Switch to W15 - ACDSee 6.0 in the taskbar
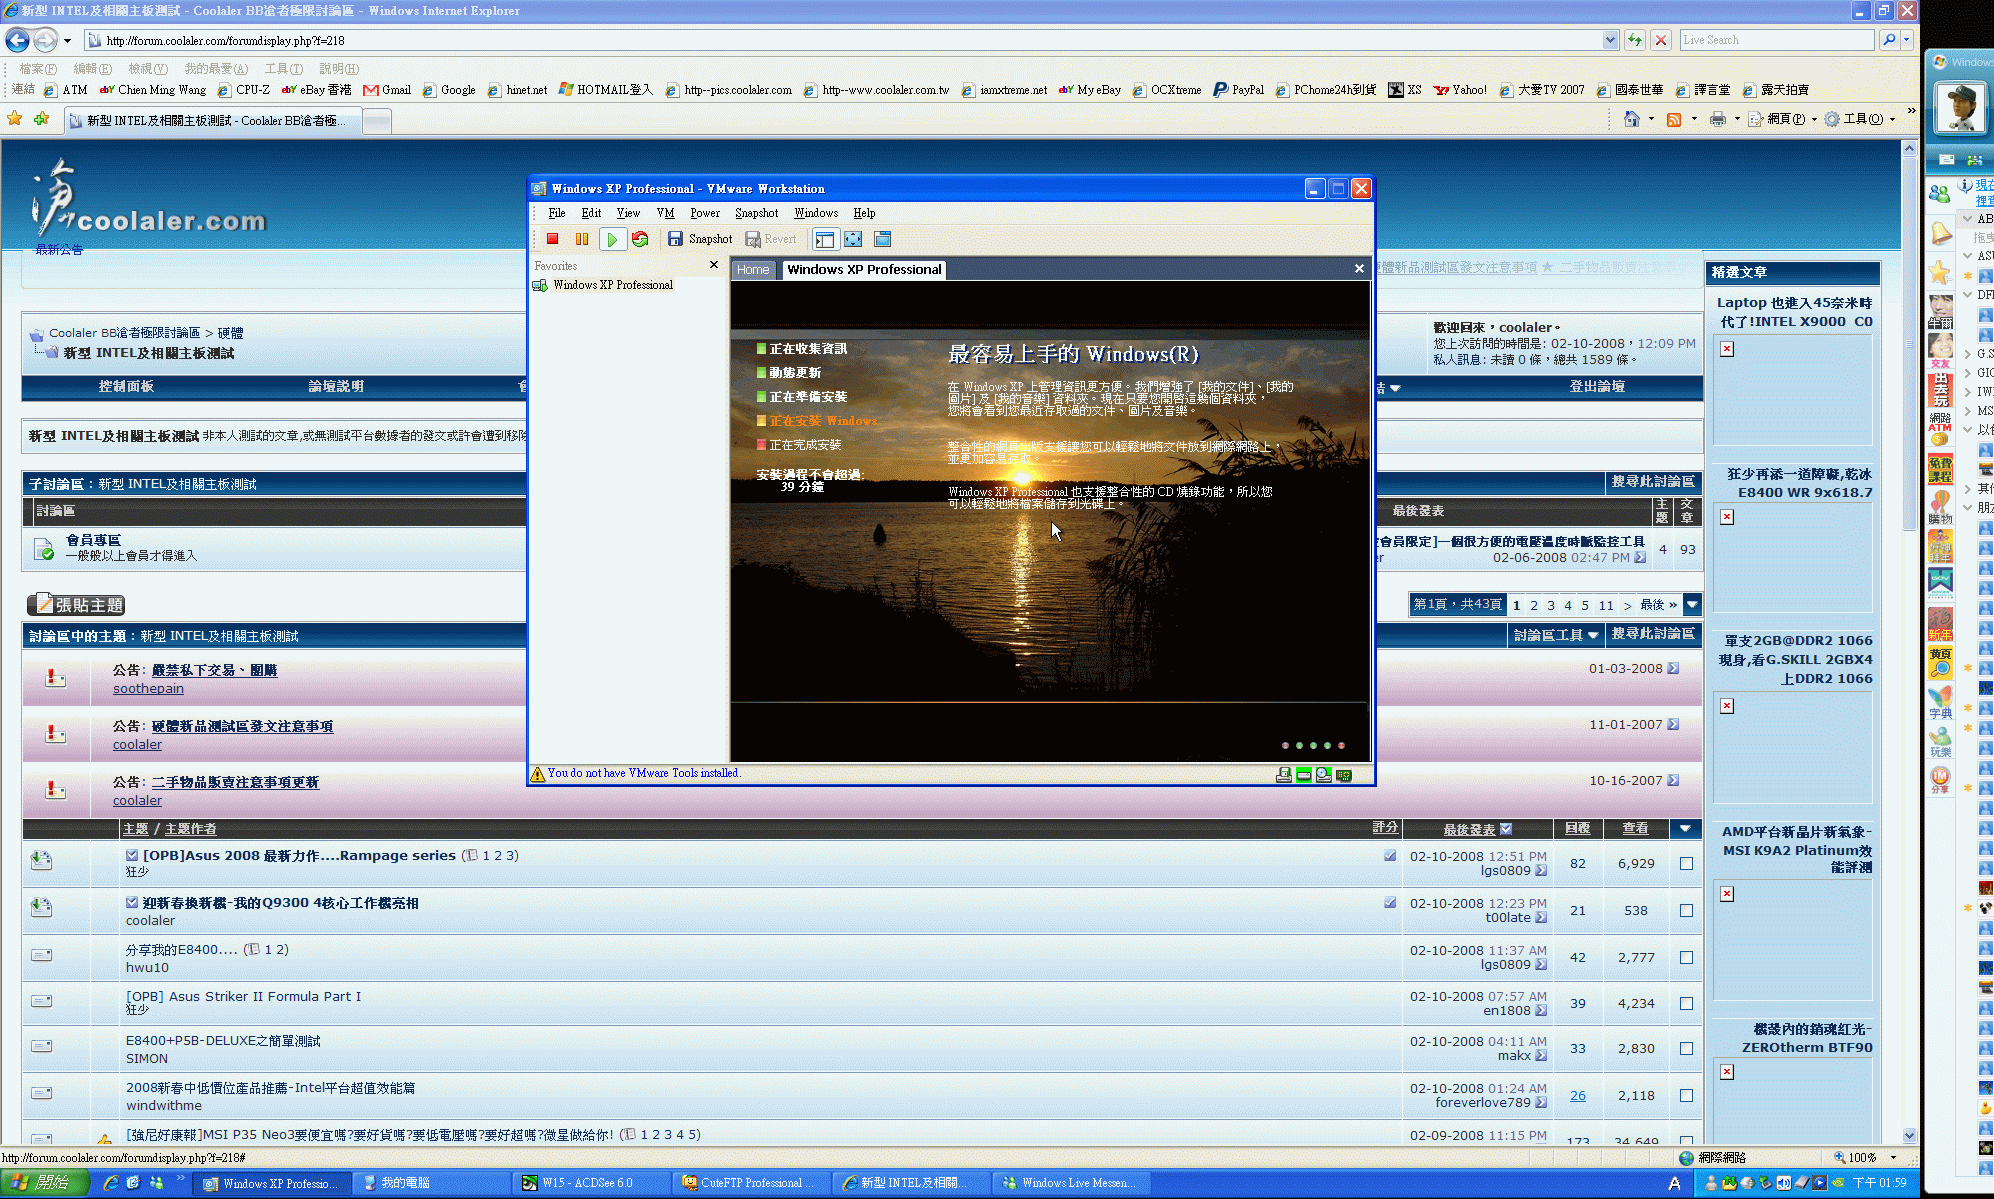Image resolution: width=1994 pixels, height=1199 pixels. pos(590,1183)
